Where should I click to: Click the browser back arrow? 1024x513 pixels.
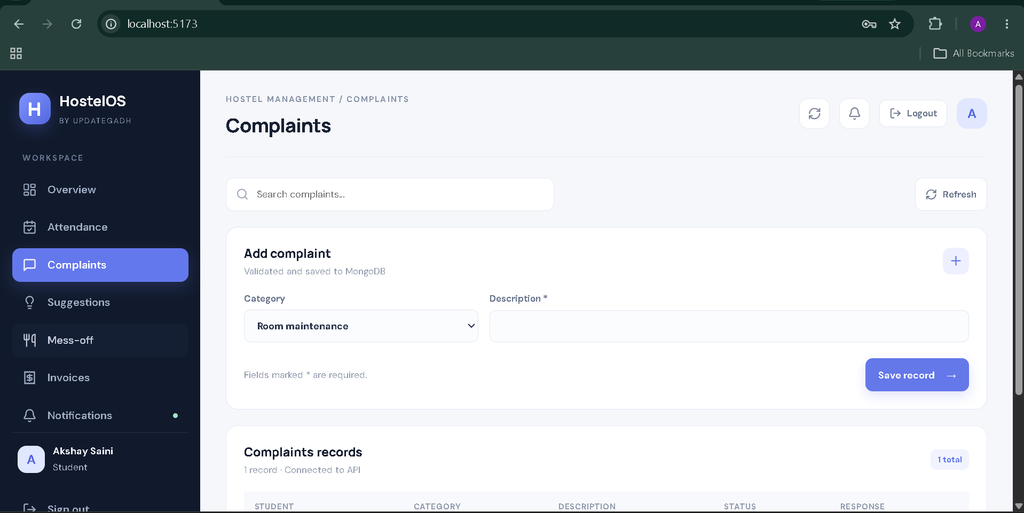tap(19, 24)
